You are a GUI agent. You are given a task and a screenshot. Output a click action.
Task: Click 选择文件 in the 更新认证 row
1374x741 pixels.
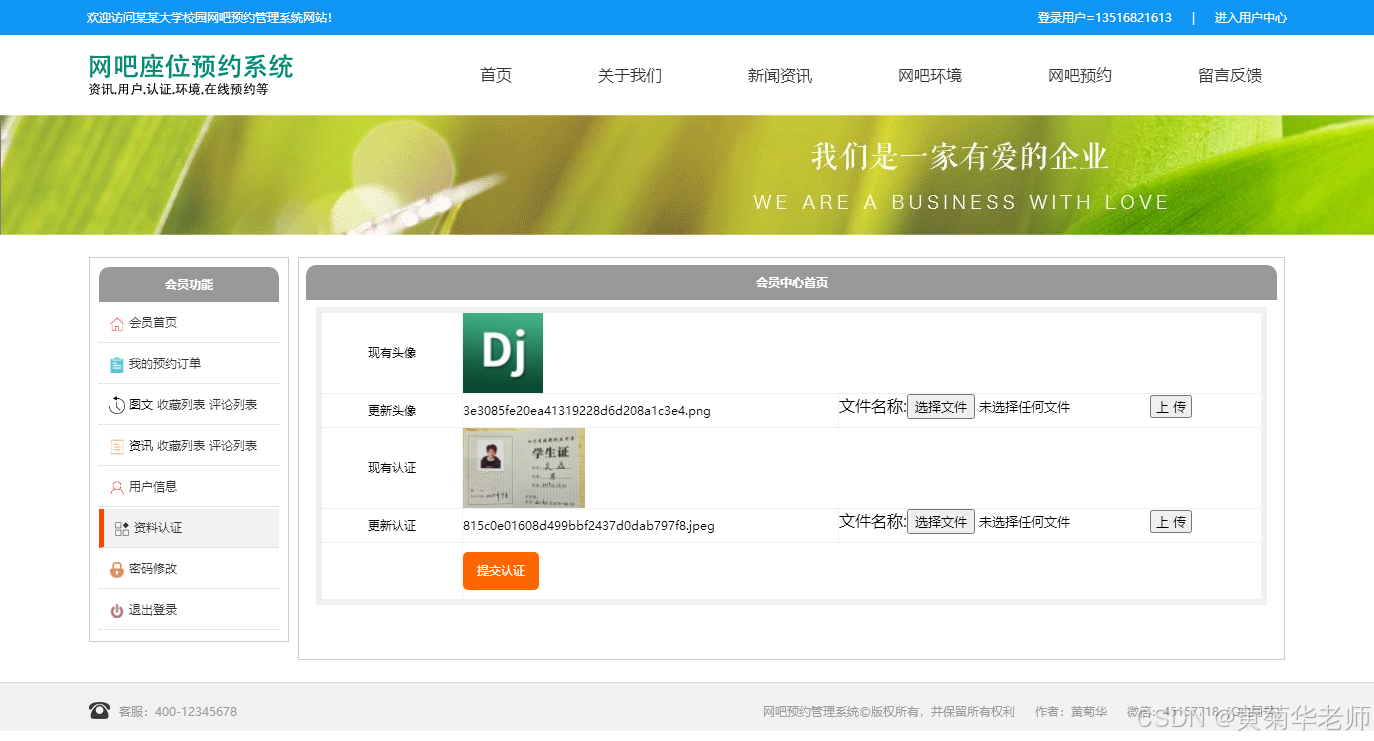click(940, 521)
